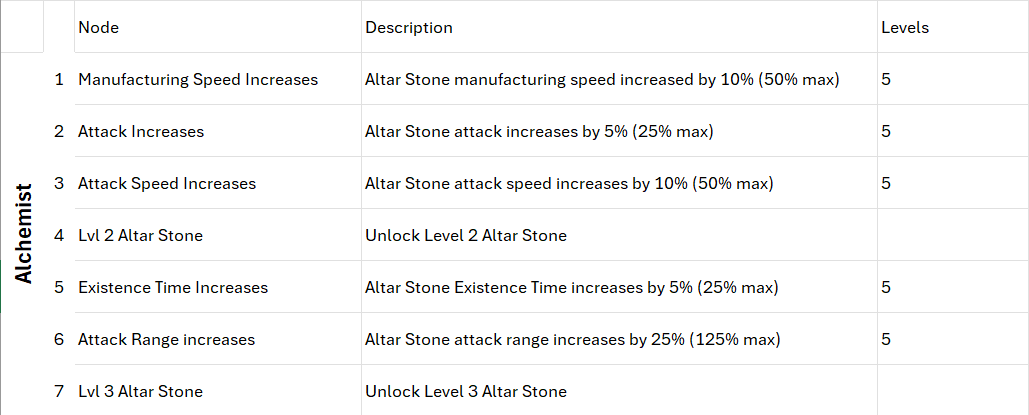Select the Node header cell

tap(218, 27)
